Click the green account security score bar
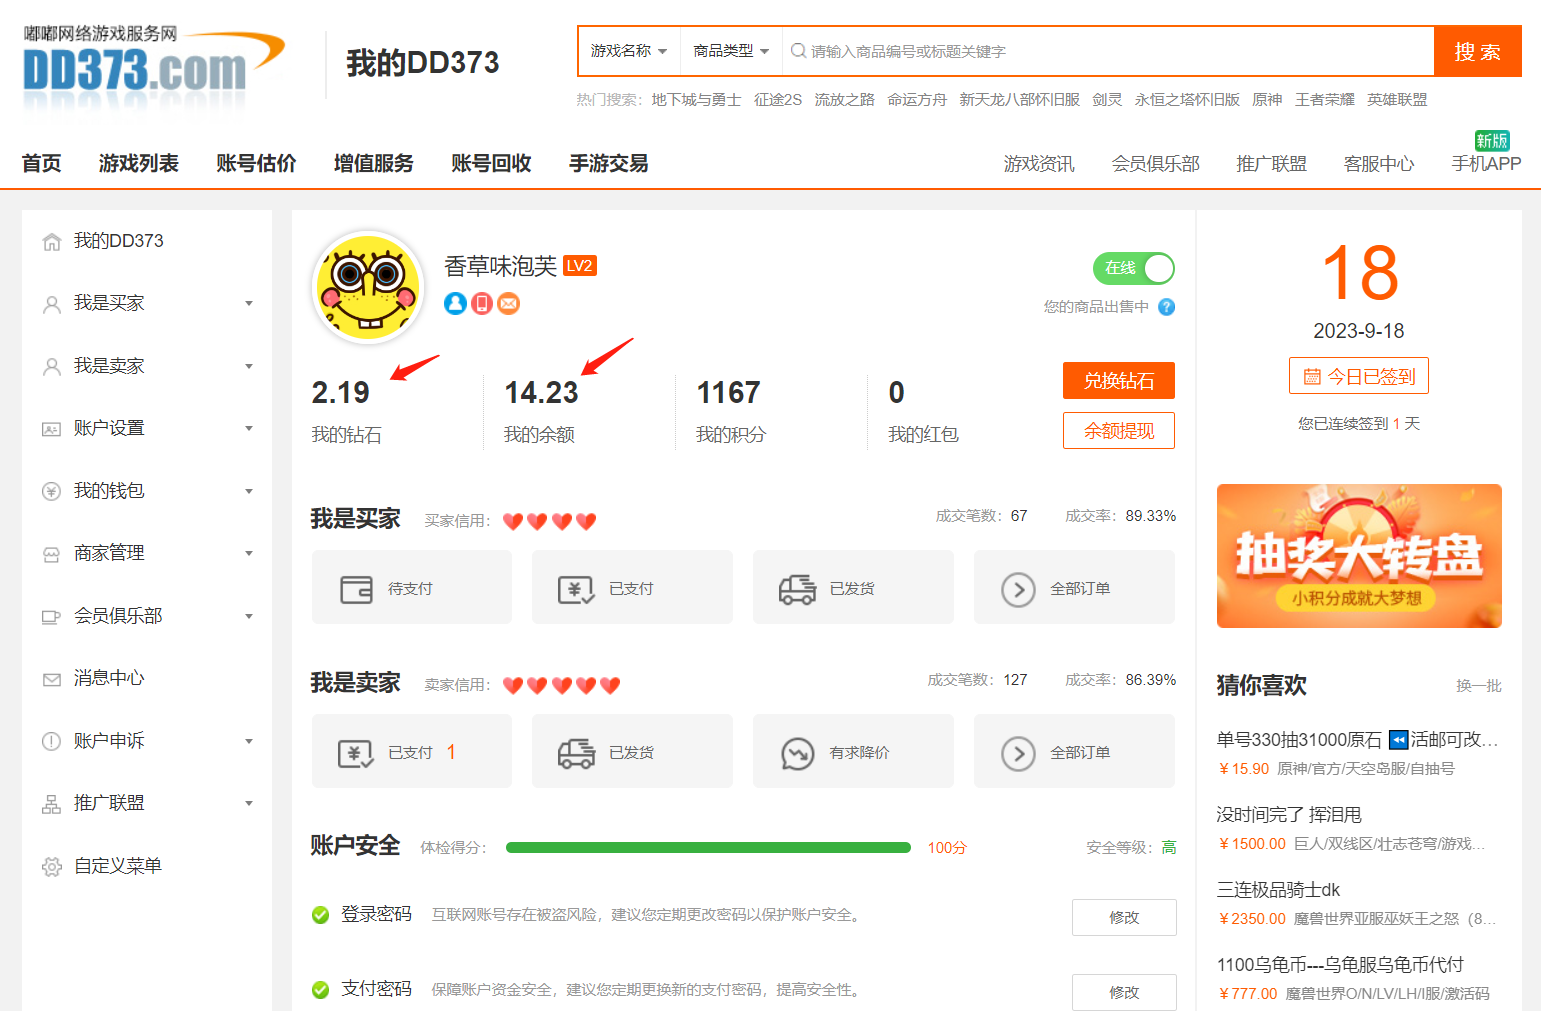 click(708, 848)
